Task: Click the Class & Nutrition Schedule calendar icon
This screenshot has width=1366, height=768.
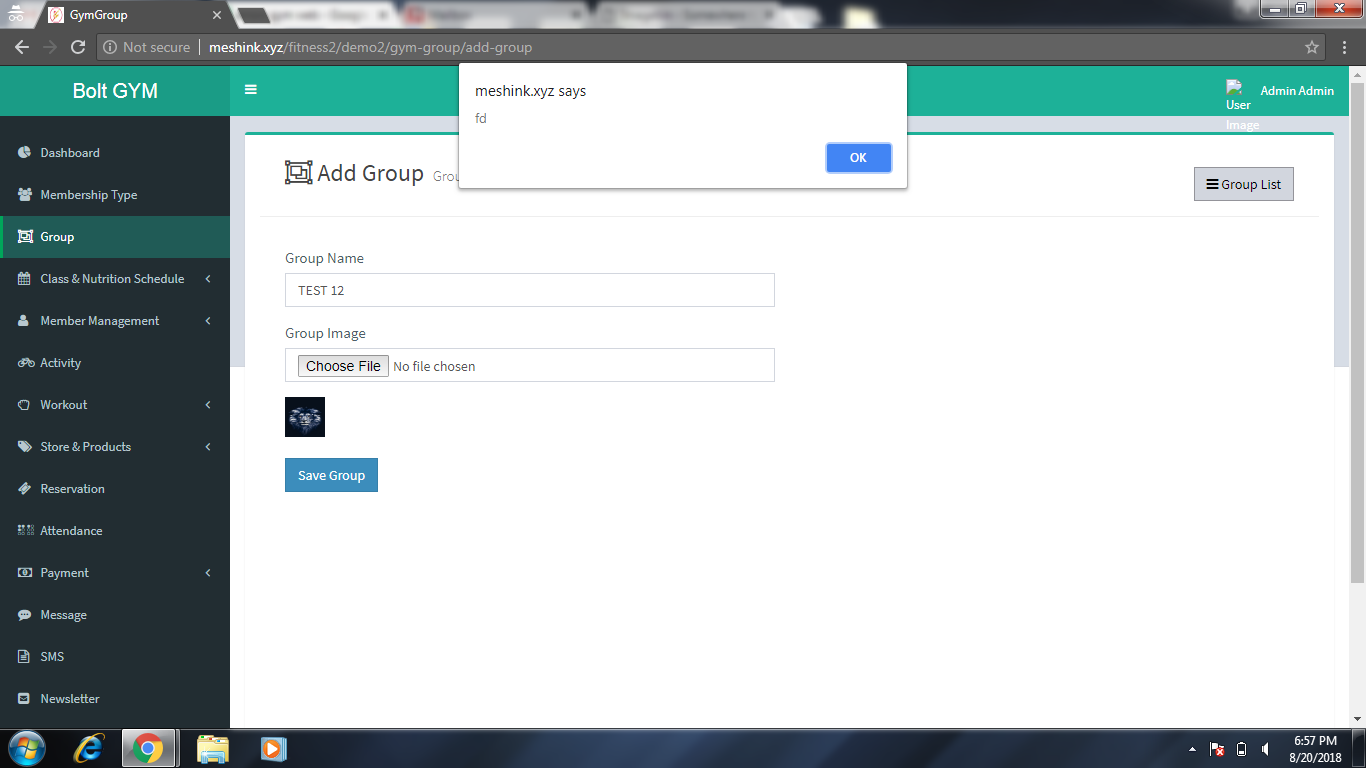Action: pyautogui.click(x=25, y=279)
